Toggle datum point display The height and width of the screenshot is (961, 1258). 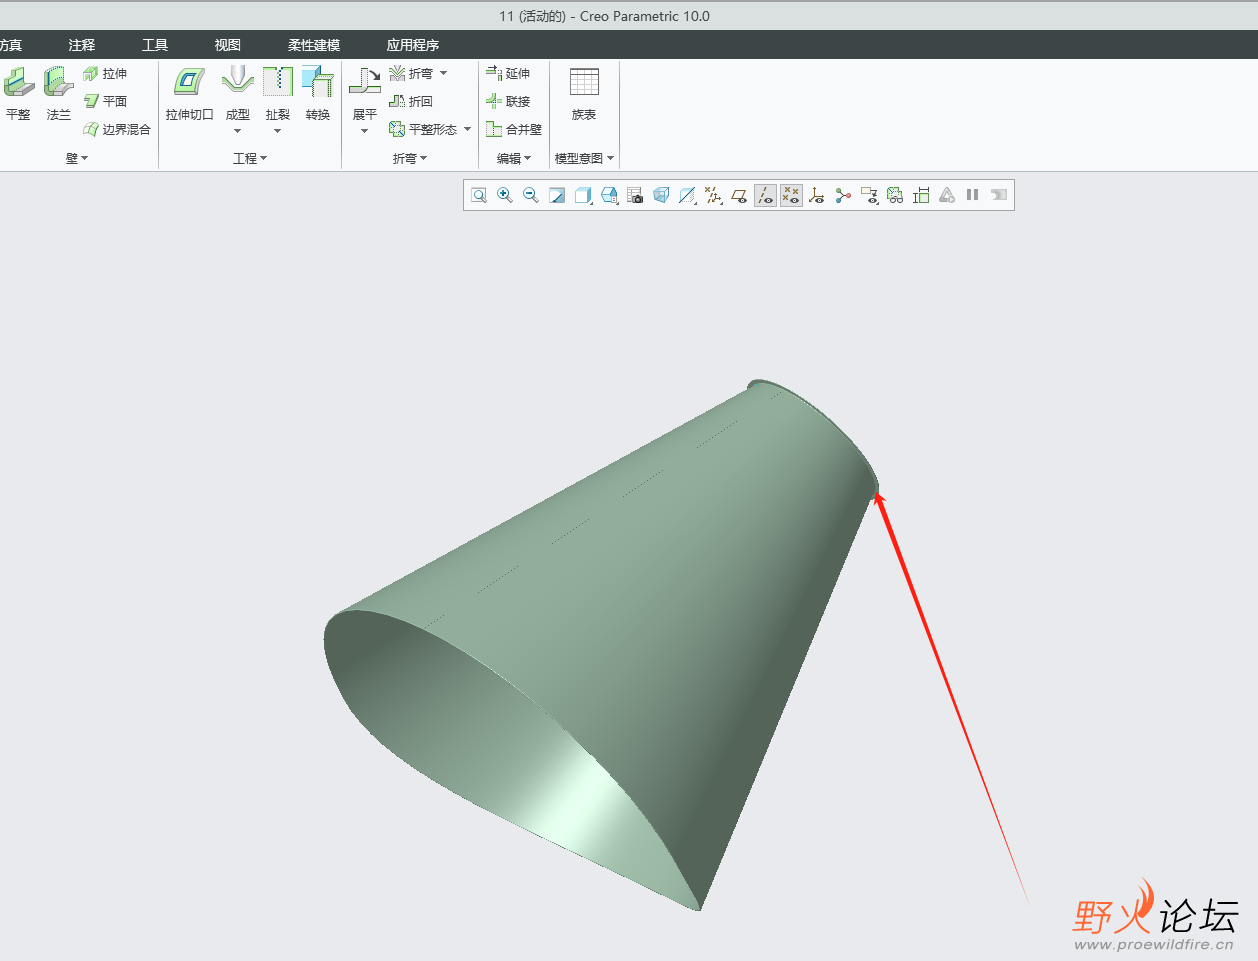click(791, 195)
